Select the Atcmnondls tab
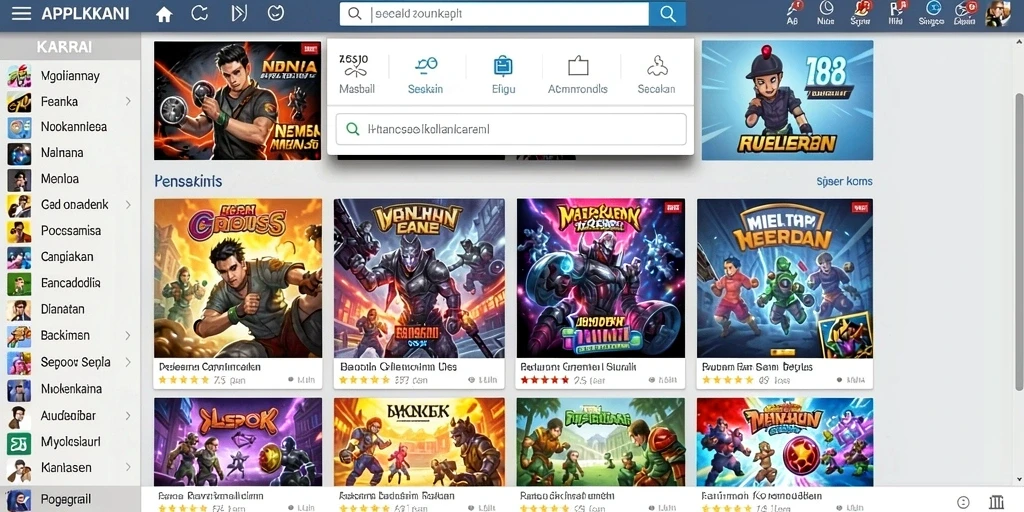This screenshot has height=512, width=1024. point(578,74)
